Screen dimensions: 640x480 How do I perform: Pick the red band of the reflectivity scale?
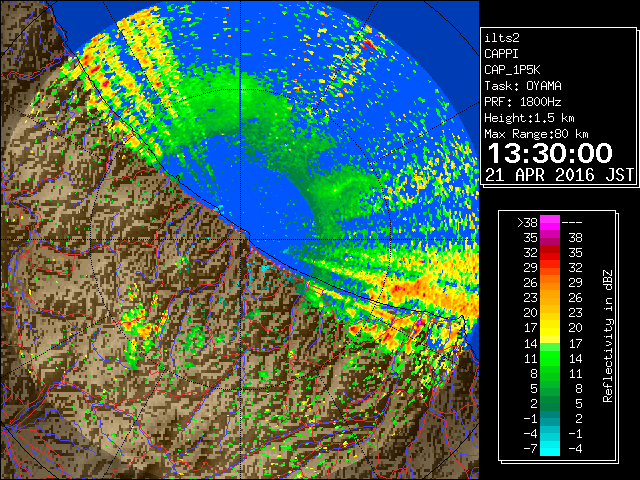tap(549, 253)
